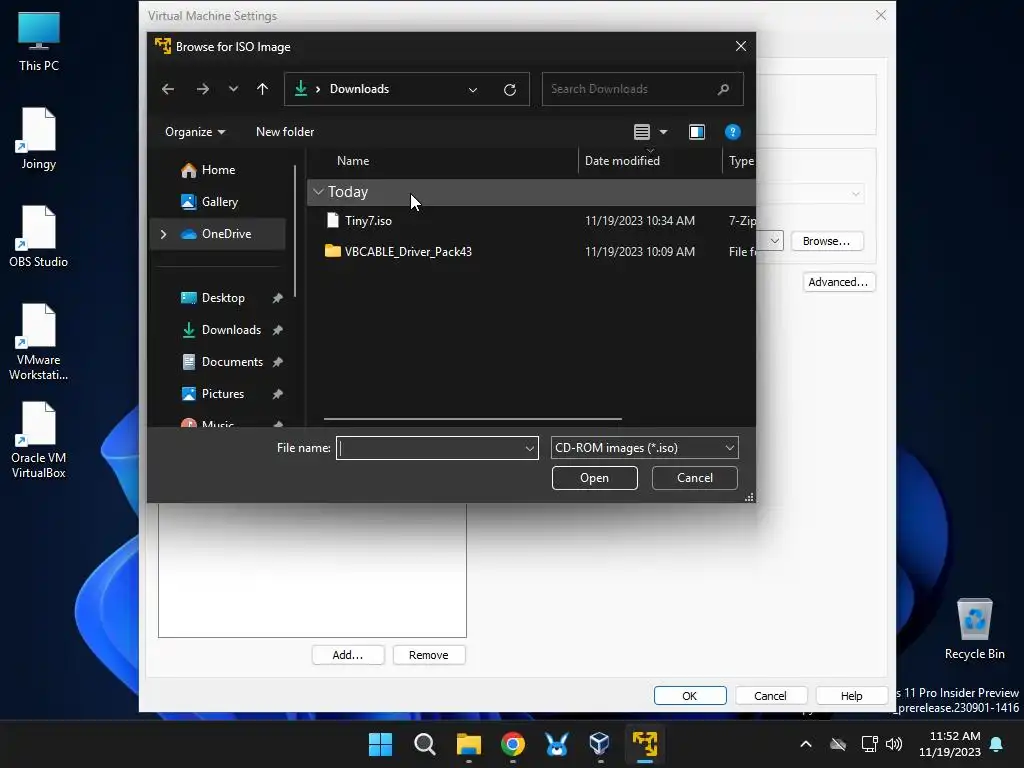Change the file view layout icon
1024x768 pixels.
(642, 132)
